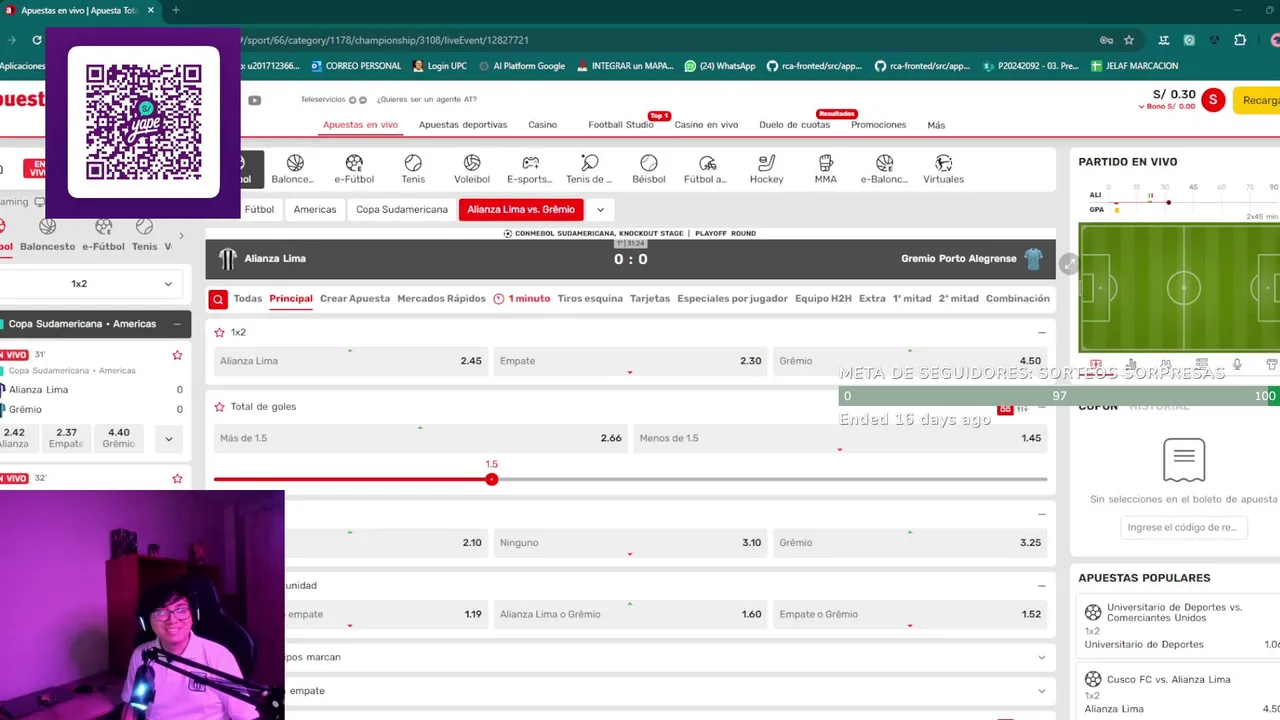
Task: Switch to the 1 minuto markets tab
Action: click(522, 299)
